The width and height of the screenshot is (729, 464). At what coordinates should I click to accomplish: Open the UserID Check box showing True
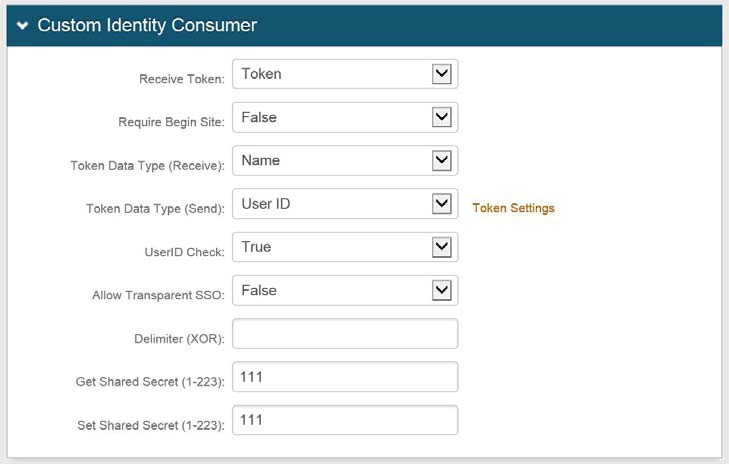pos(330,247)
